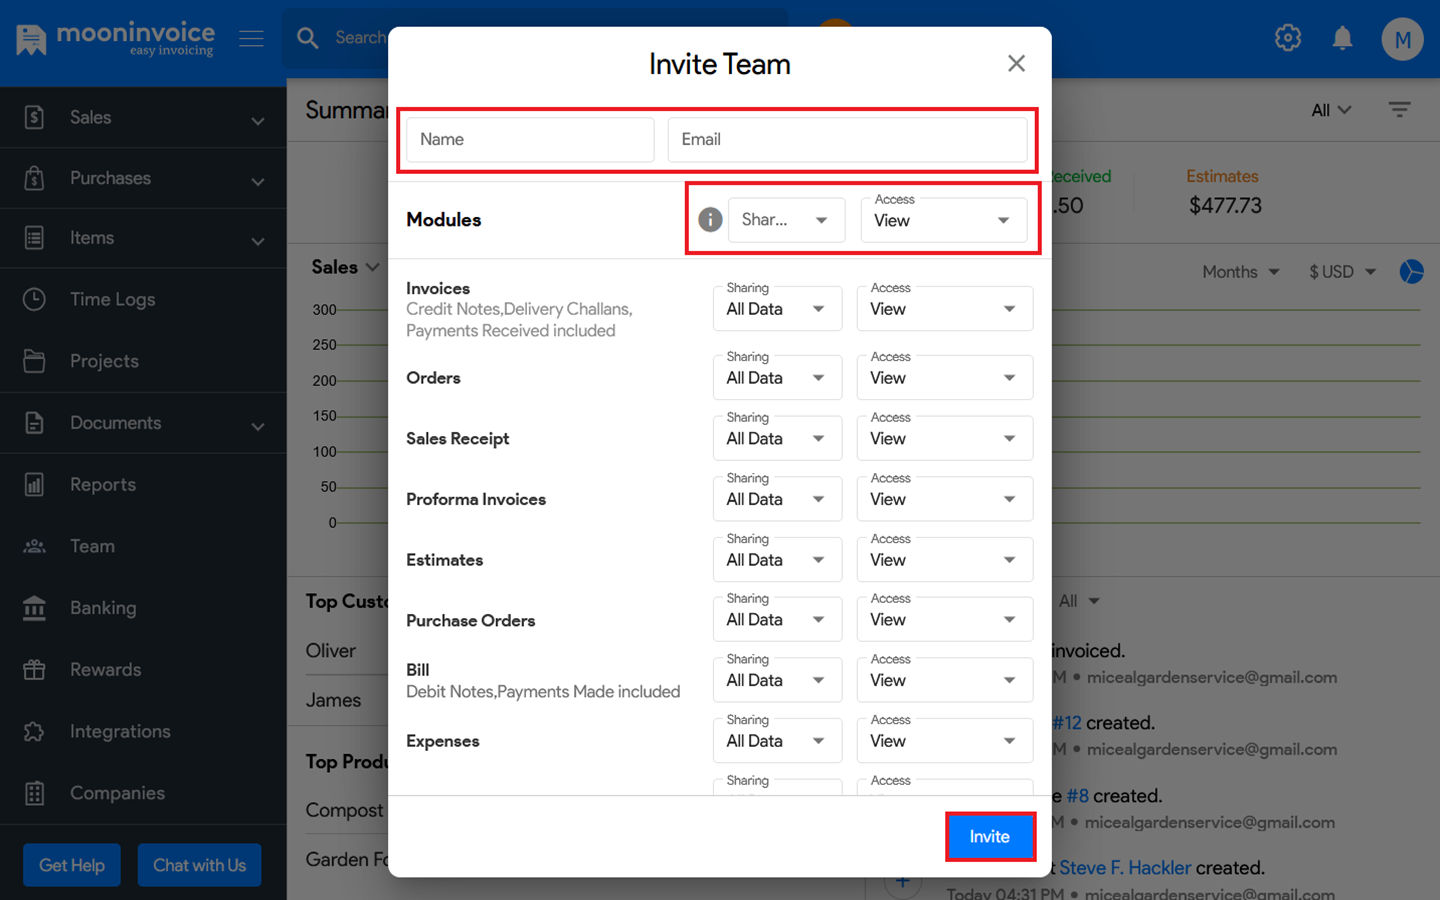The image size is (1440, 900).
Task: Click the Modules info icon
Action: pos(710,220)
